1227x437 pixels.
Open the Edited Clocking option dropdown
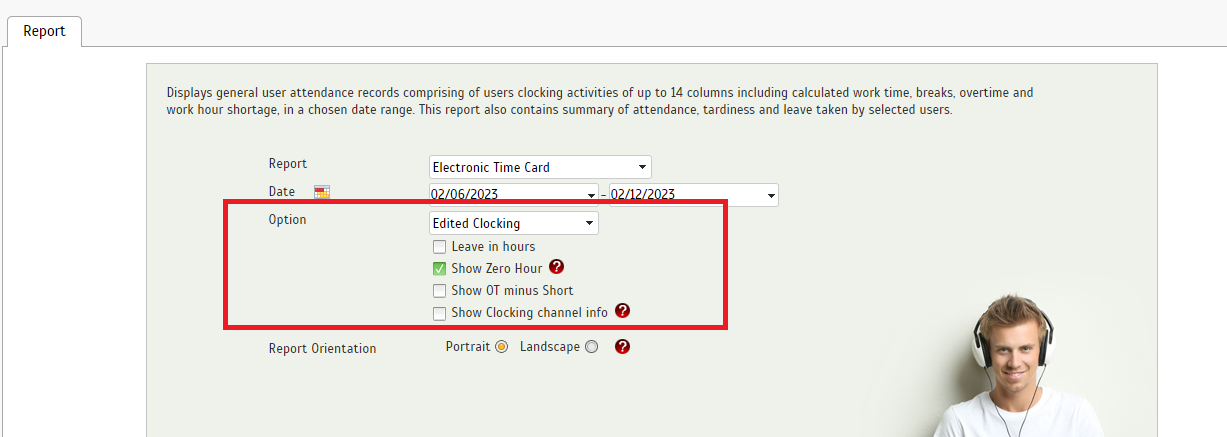(x=514, y=223)
